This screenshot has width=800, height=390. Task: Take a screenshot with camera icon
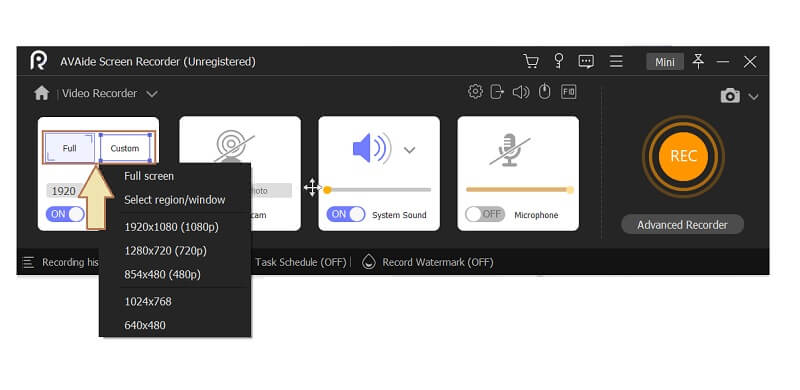[x=730, y=95]
